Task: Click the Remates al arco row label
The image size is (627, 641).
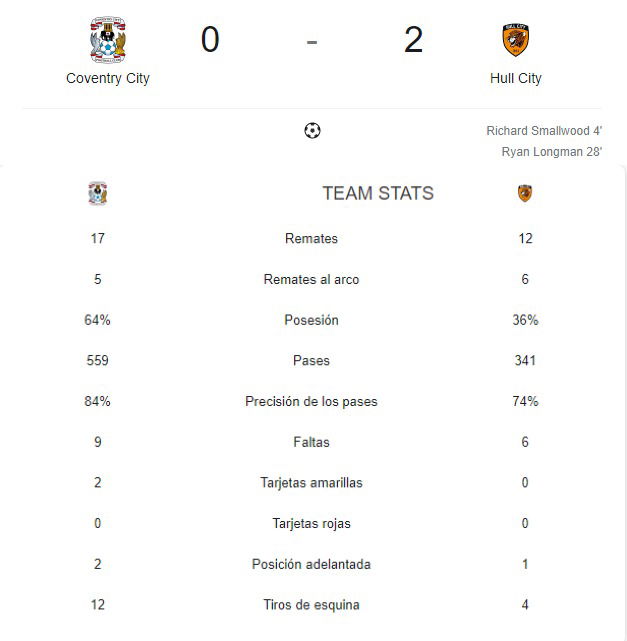Action: pyautogui.click(x=311, y=279)
